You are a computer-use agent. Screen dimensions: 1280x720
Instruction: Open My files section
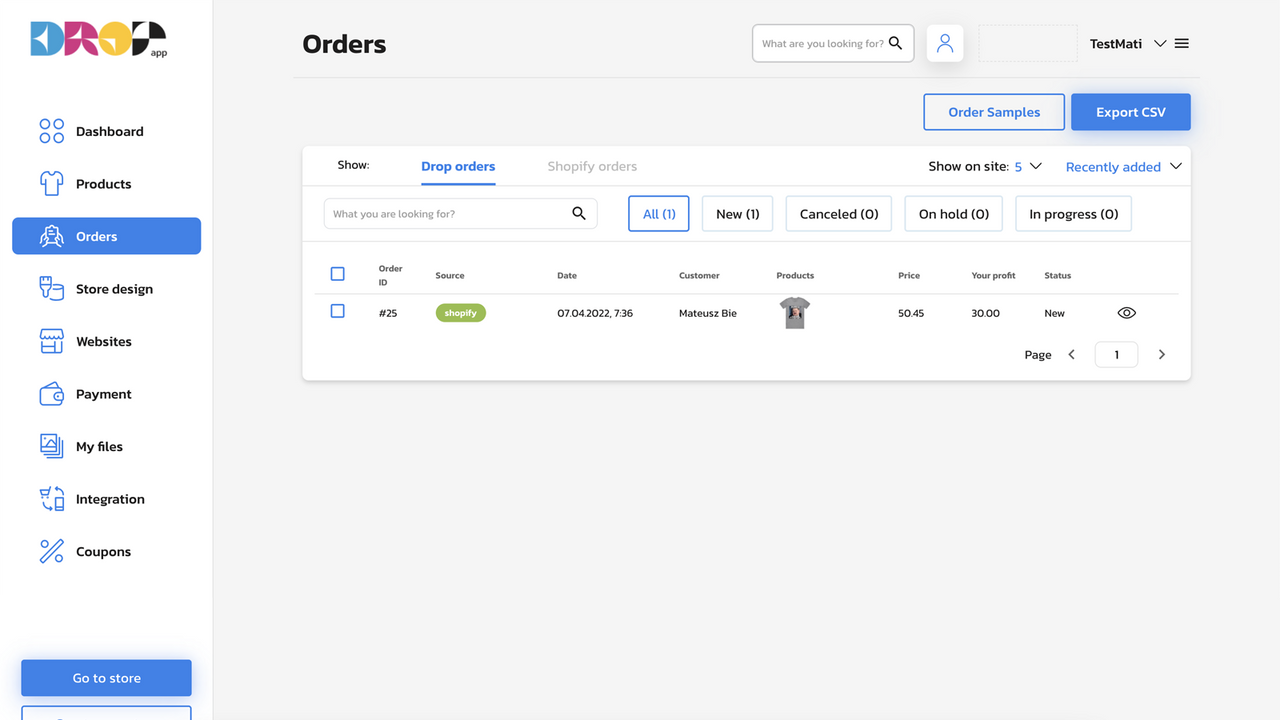(x=98, y=446)
